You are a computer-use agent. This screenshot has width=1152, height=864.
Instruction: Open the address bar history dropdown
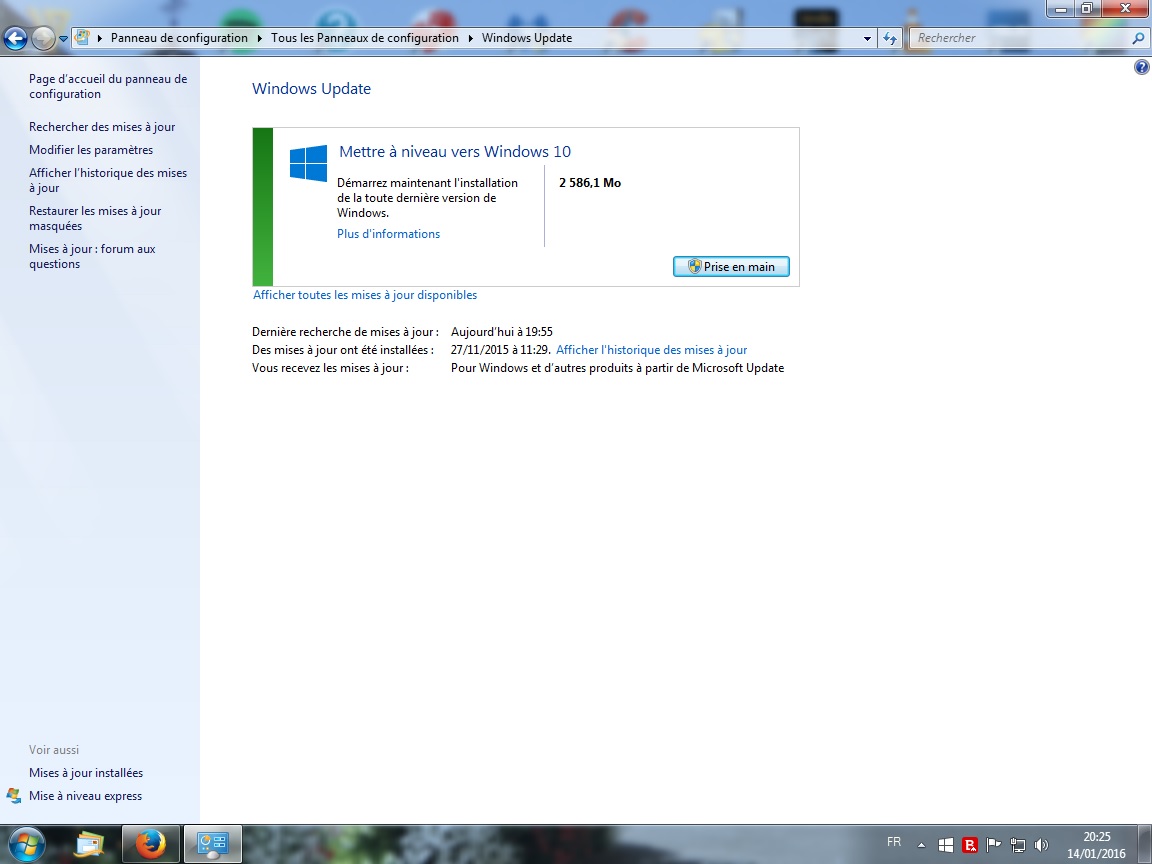[867, 38]
